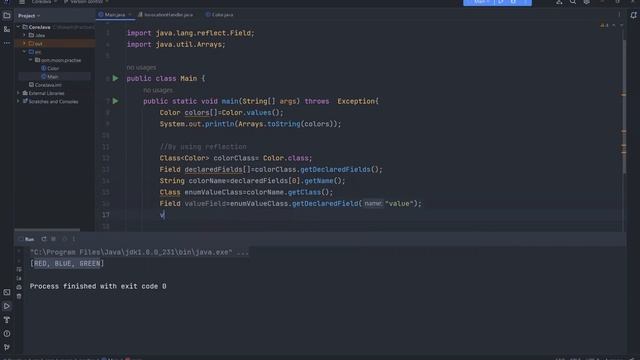Click 'no usages' hint above main method

click(158, 90)
